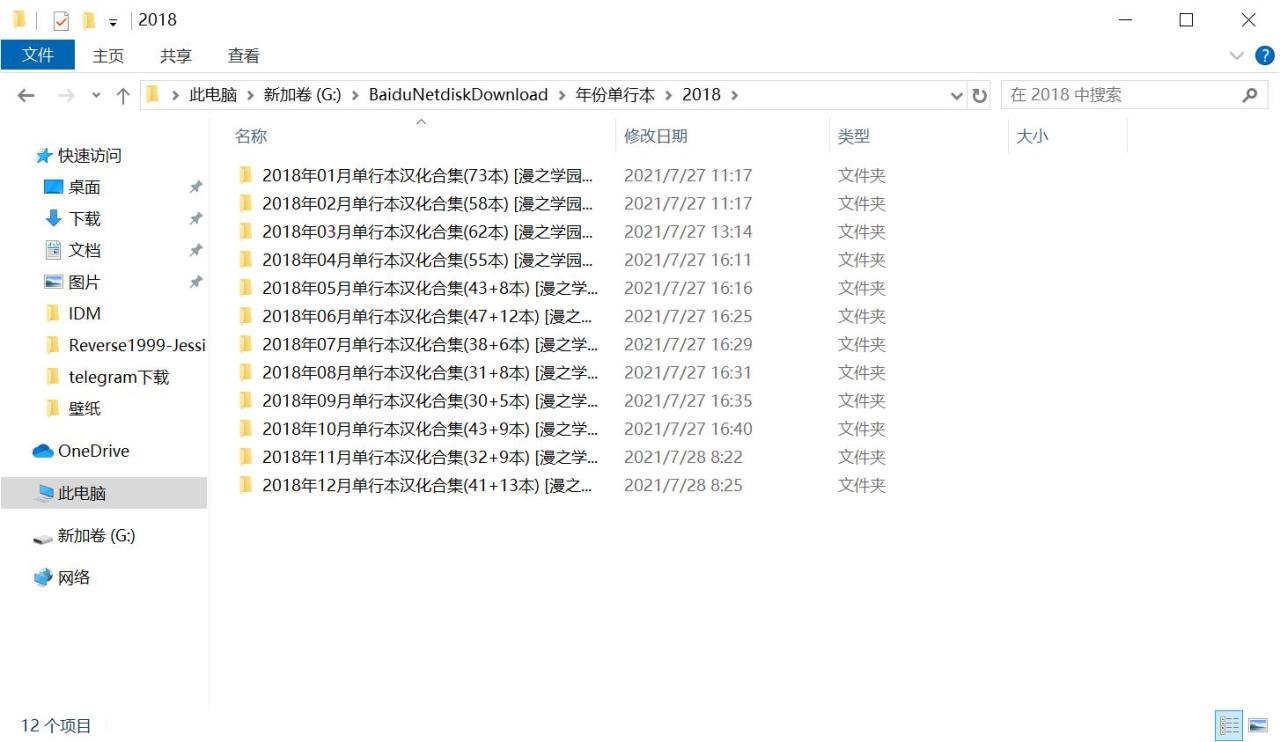Select the 2018年06月单行本汉化合集(47+12本) folder
1280x742 pixels.
(427, 316)
